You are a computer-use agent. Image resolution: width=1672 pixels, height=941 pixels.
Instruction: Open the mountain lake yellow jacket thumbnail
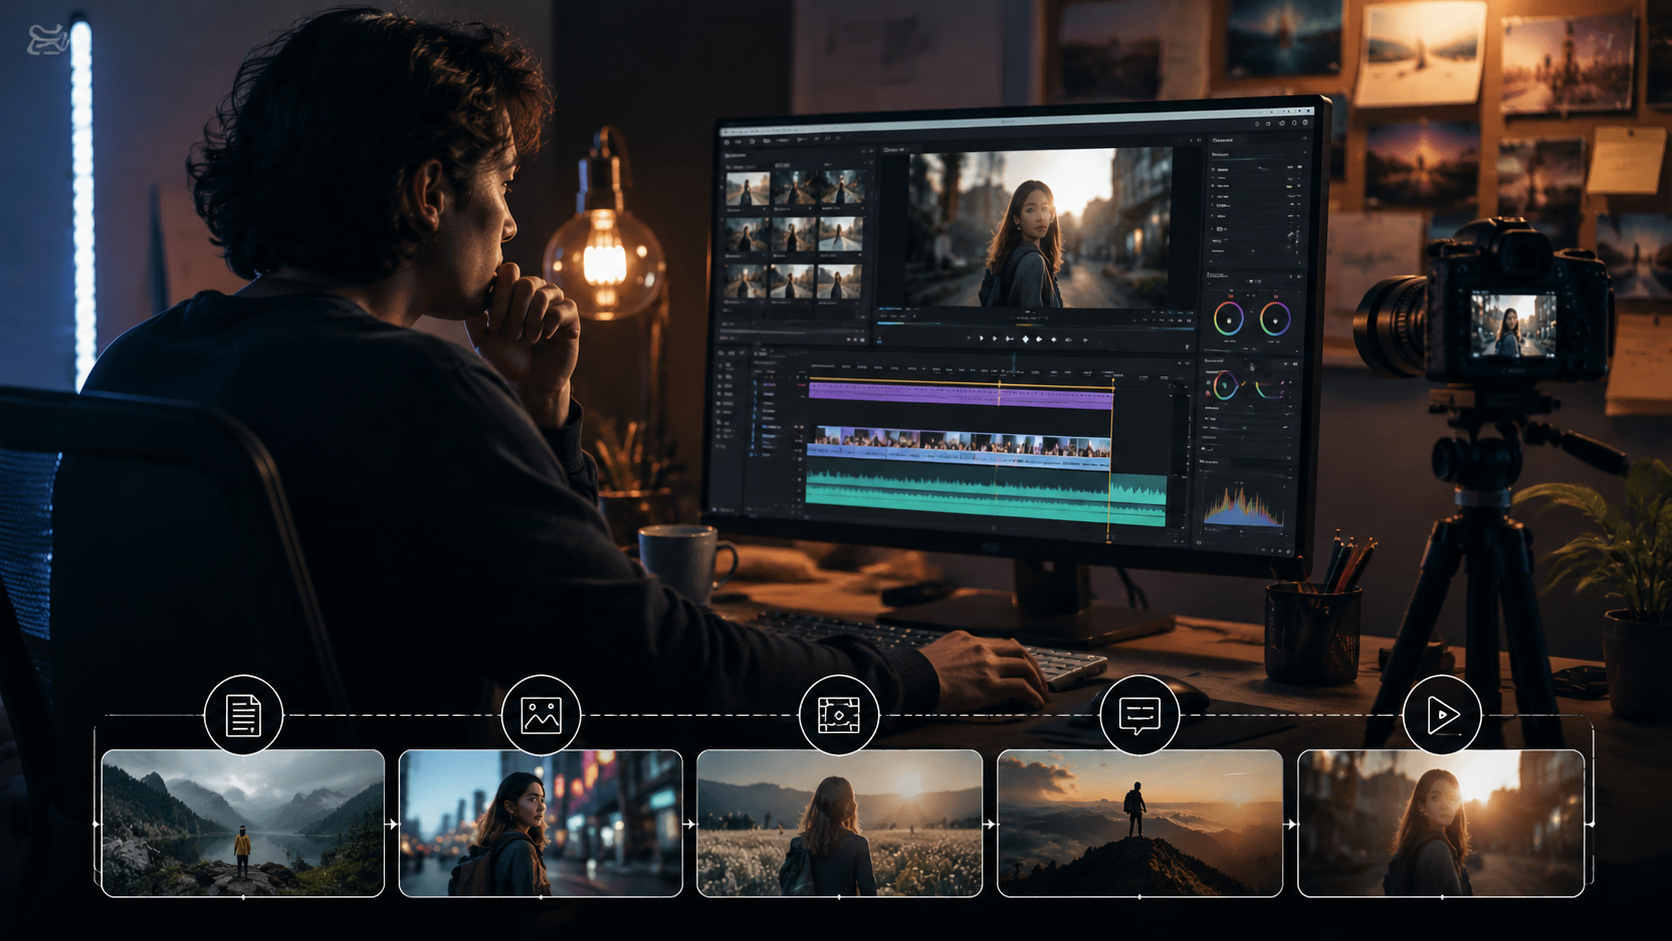tap(243, 823)
